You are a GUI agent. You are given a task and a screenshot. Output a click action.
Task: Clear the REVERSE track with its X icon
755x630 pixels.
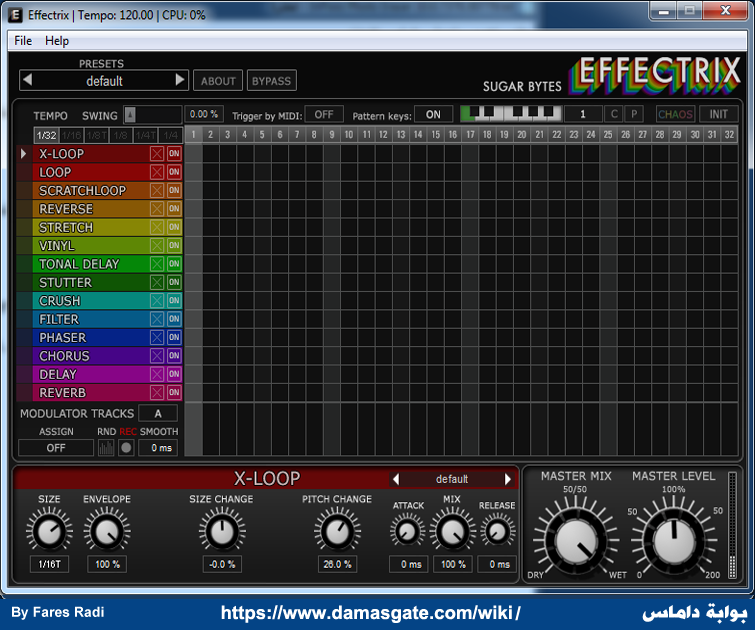click(x=157, y=209)
